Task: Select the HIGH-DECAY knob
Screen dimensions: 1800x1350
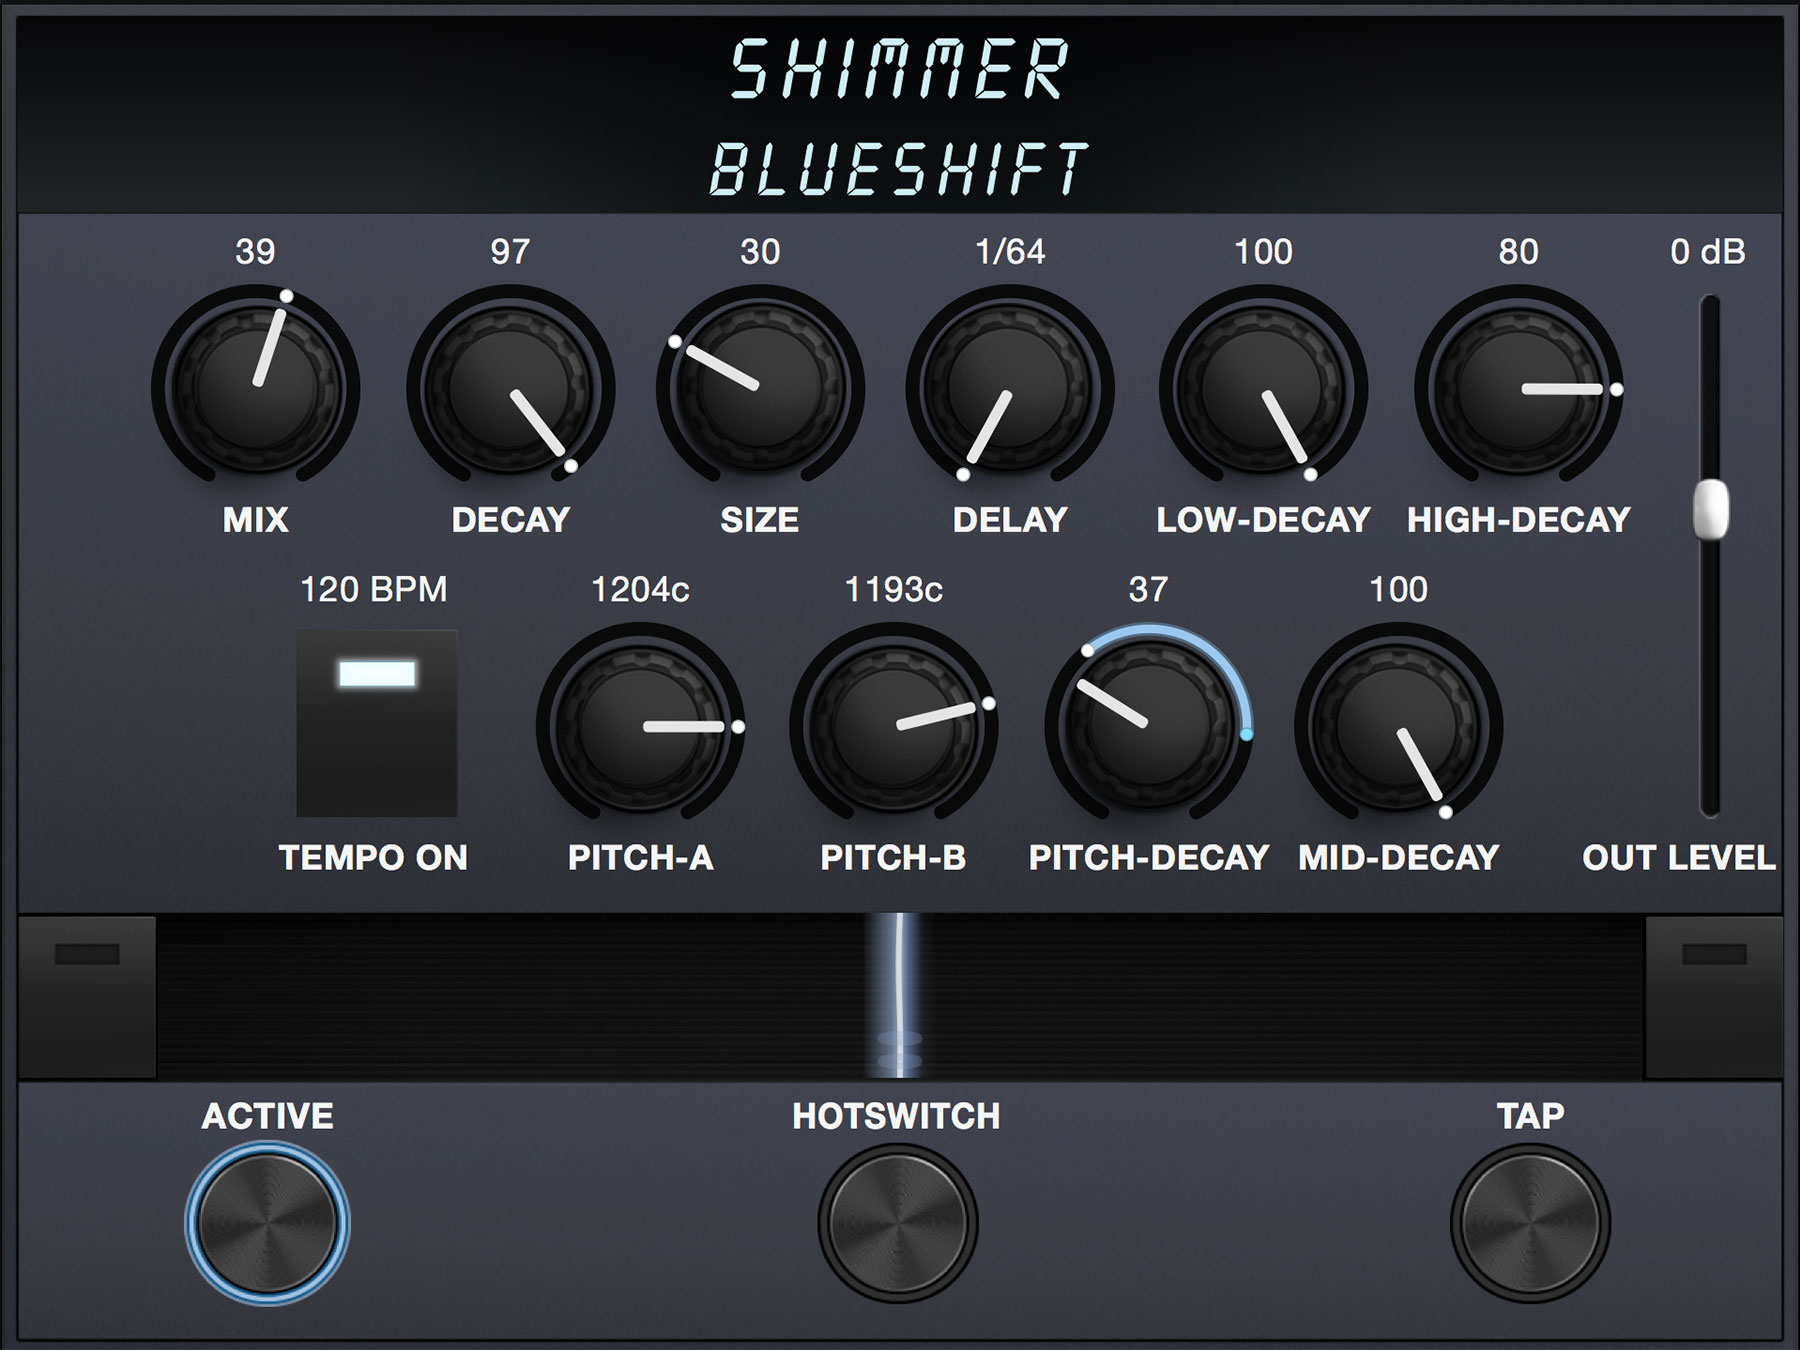Action: click(1518, 388)
